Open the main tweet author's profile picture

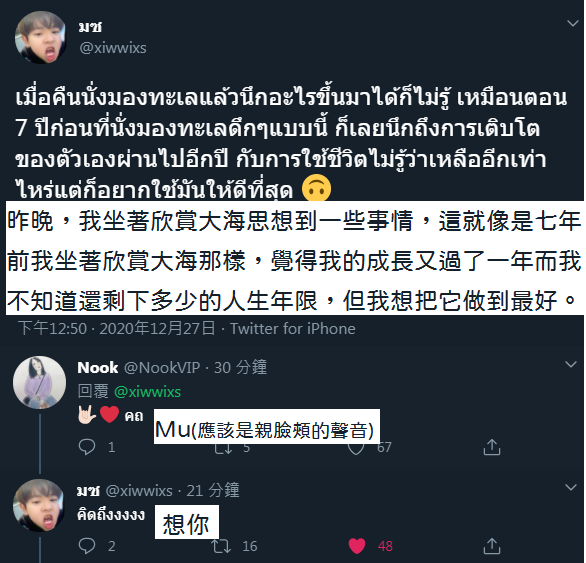tap(41, 37)
